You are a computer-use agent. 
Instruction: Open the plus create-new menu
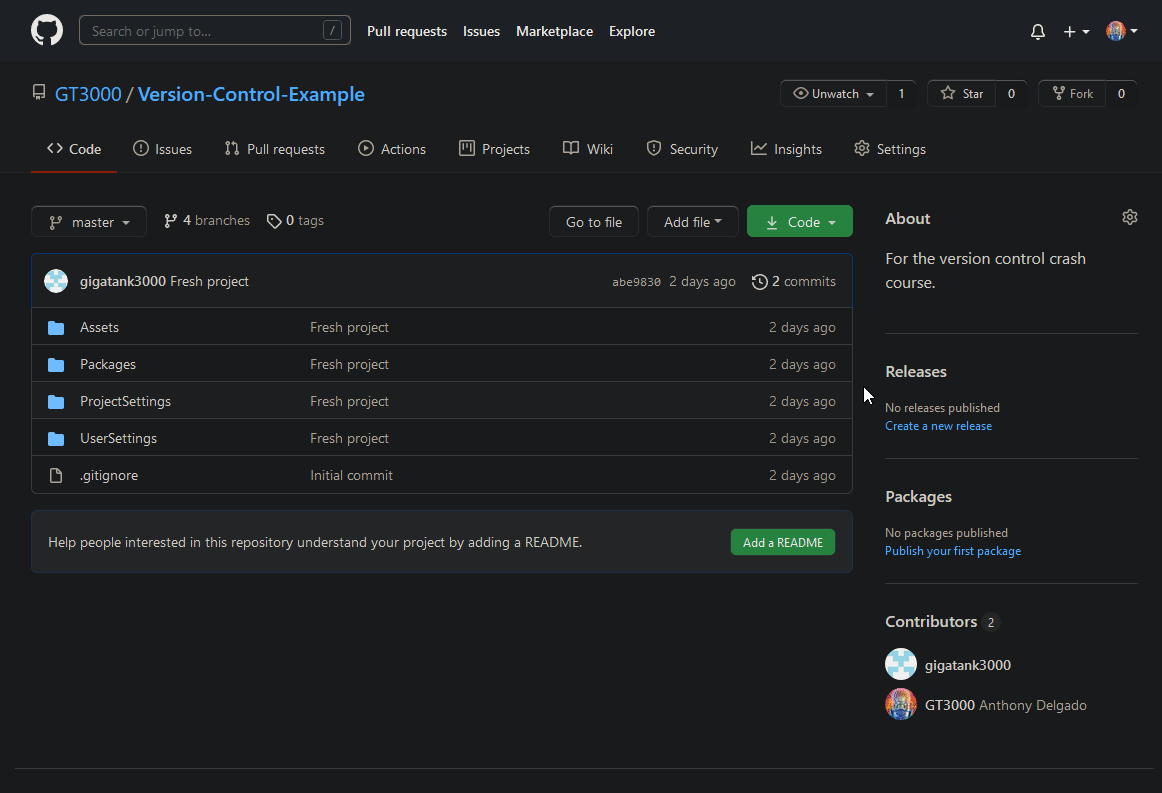pos(1076,32)
